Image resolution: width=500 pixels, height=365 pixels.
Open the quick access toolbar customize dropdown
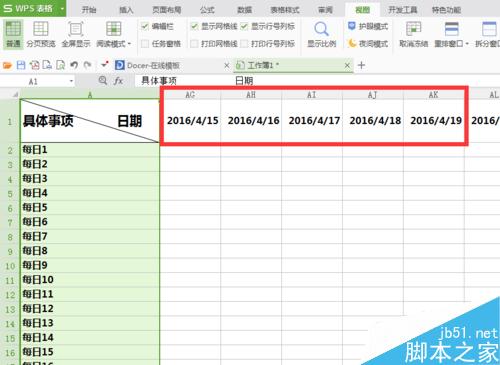105,64
